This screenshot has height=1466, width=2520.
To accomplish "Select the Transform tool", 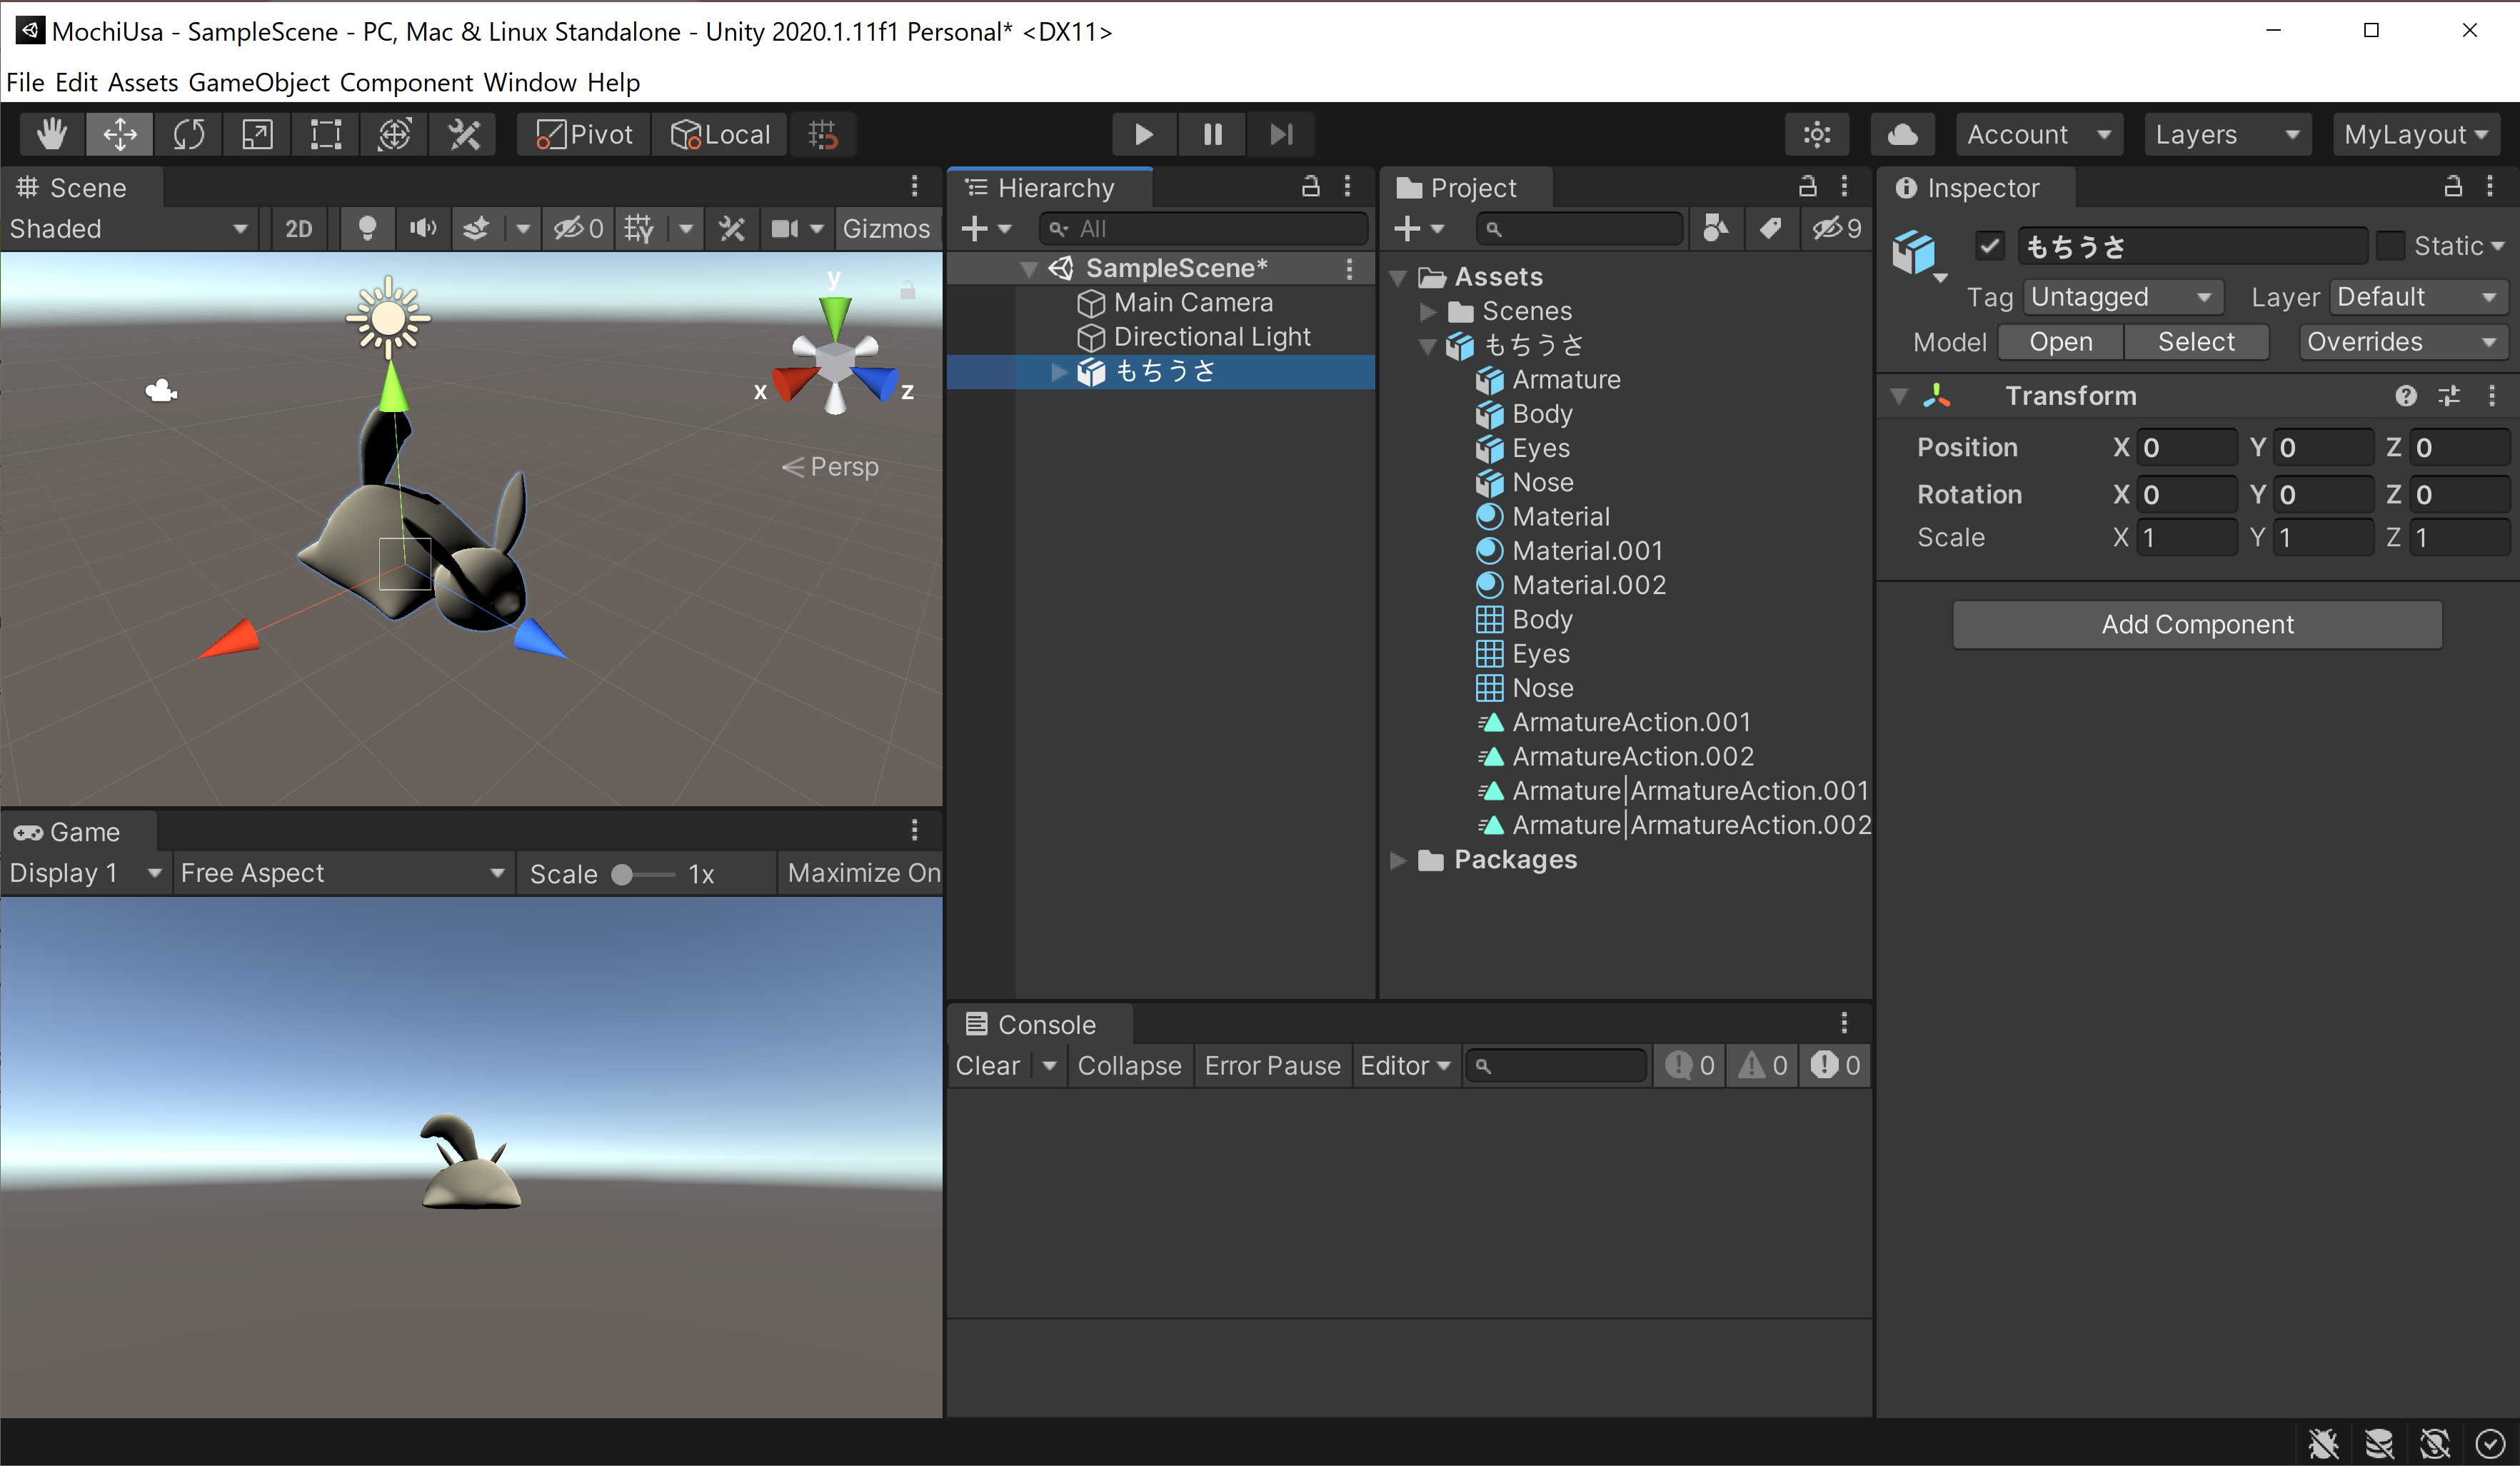I will point(394,134).
